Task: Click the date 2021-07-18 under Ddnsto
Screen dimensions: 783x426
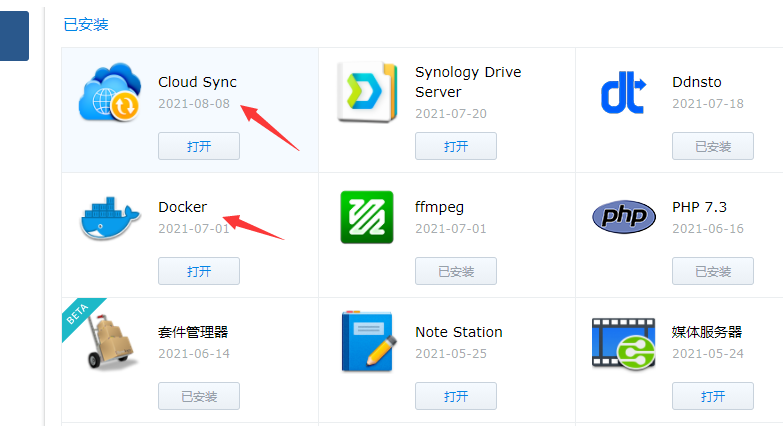Action: click(708, 103)
